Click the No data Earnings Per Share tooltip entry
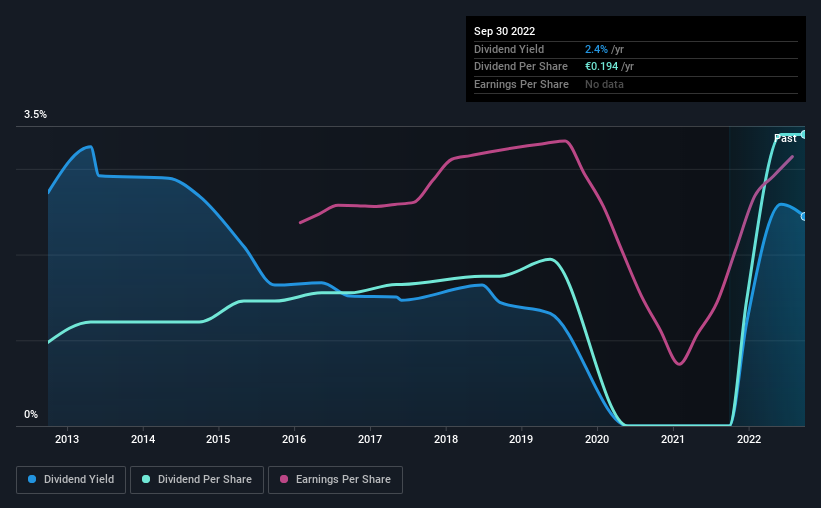Image resolution: width=821 pixels, height=508 pixels. point(604,84)
